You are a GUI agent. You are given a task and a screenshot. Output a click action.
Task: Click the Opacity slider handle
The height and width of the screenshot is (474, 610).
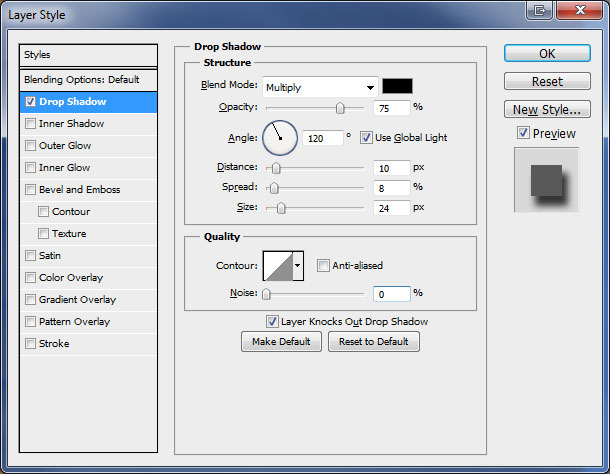[340, 108]
